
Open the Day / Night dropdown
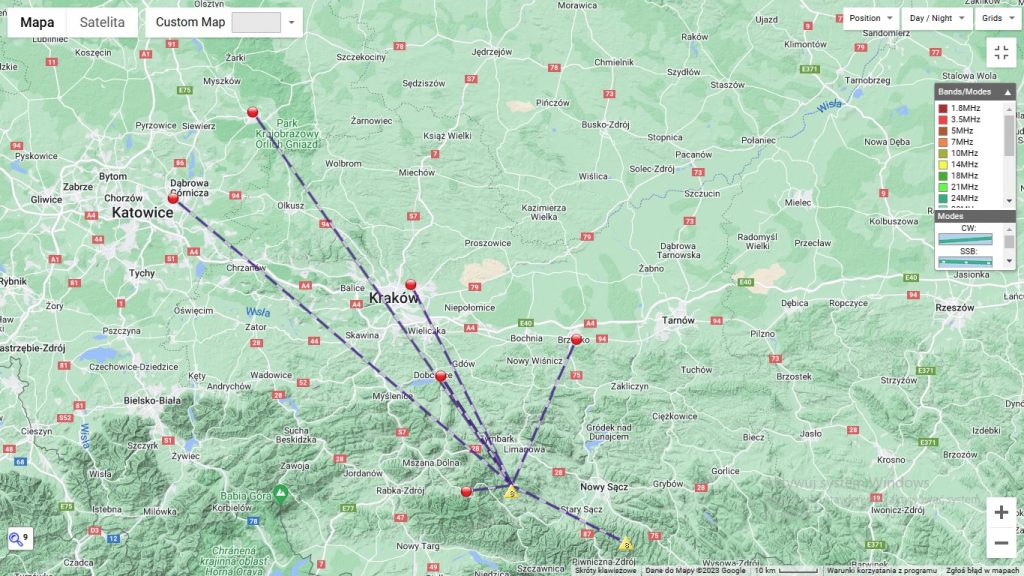point(936,18)
